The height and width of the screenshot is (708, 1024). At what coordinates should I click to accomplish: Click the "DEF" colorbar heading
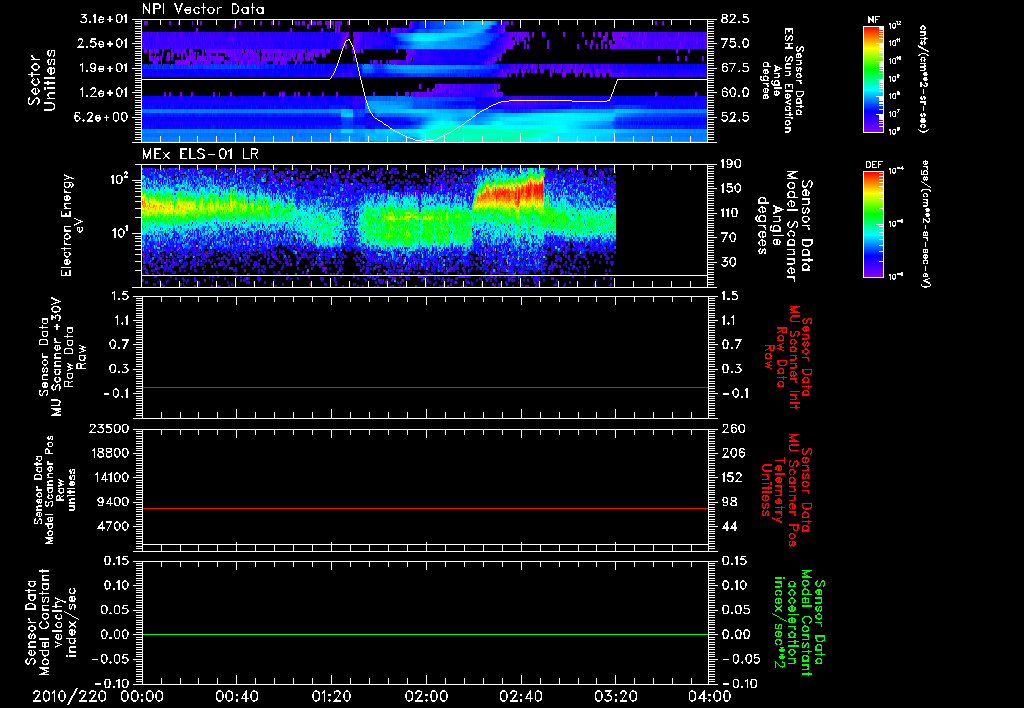874,165
